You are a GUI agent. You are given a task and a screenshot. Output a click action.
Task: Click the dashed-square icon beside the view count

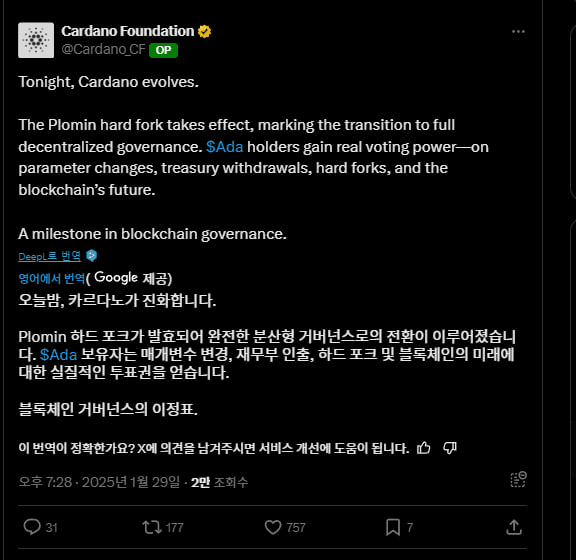point(518,480)
